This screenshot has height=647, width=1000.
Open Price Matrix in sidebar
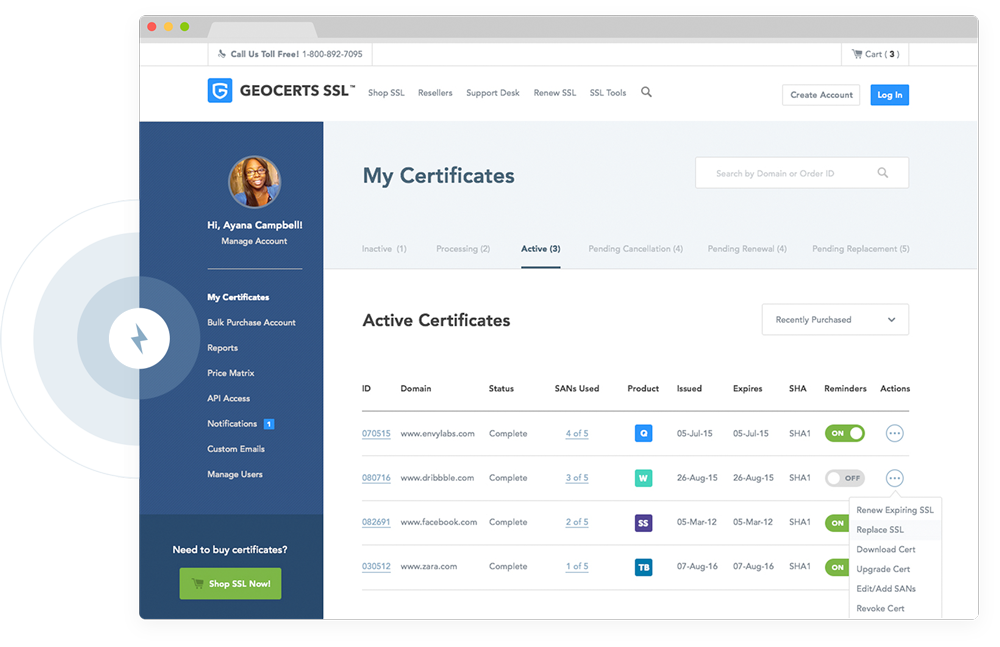click(x=230, y=373)
